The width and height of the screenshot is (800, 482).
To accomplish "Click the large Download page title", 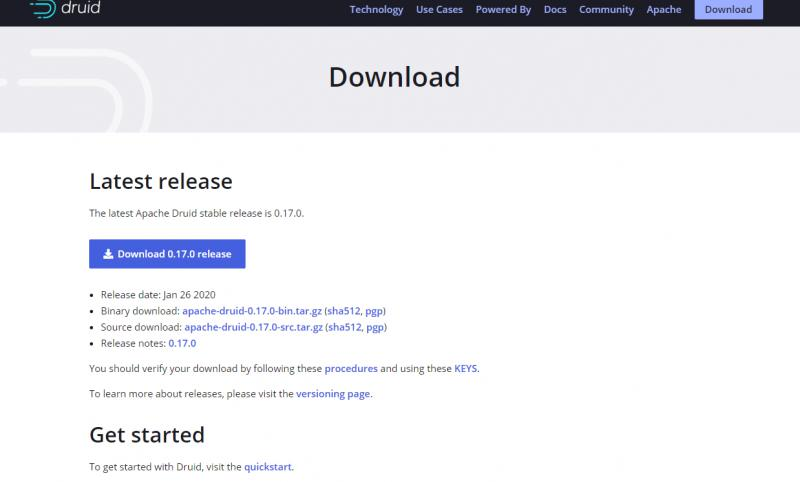I will click(x=394, y=77).
